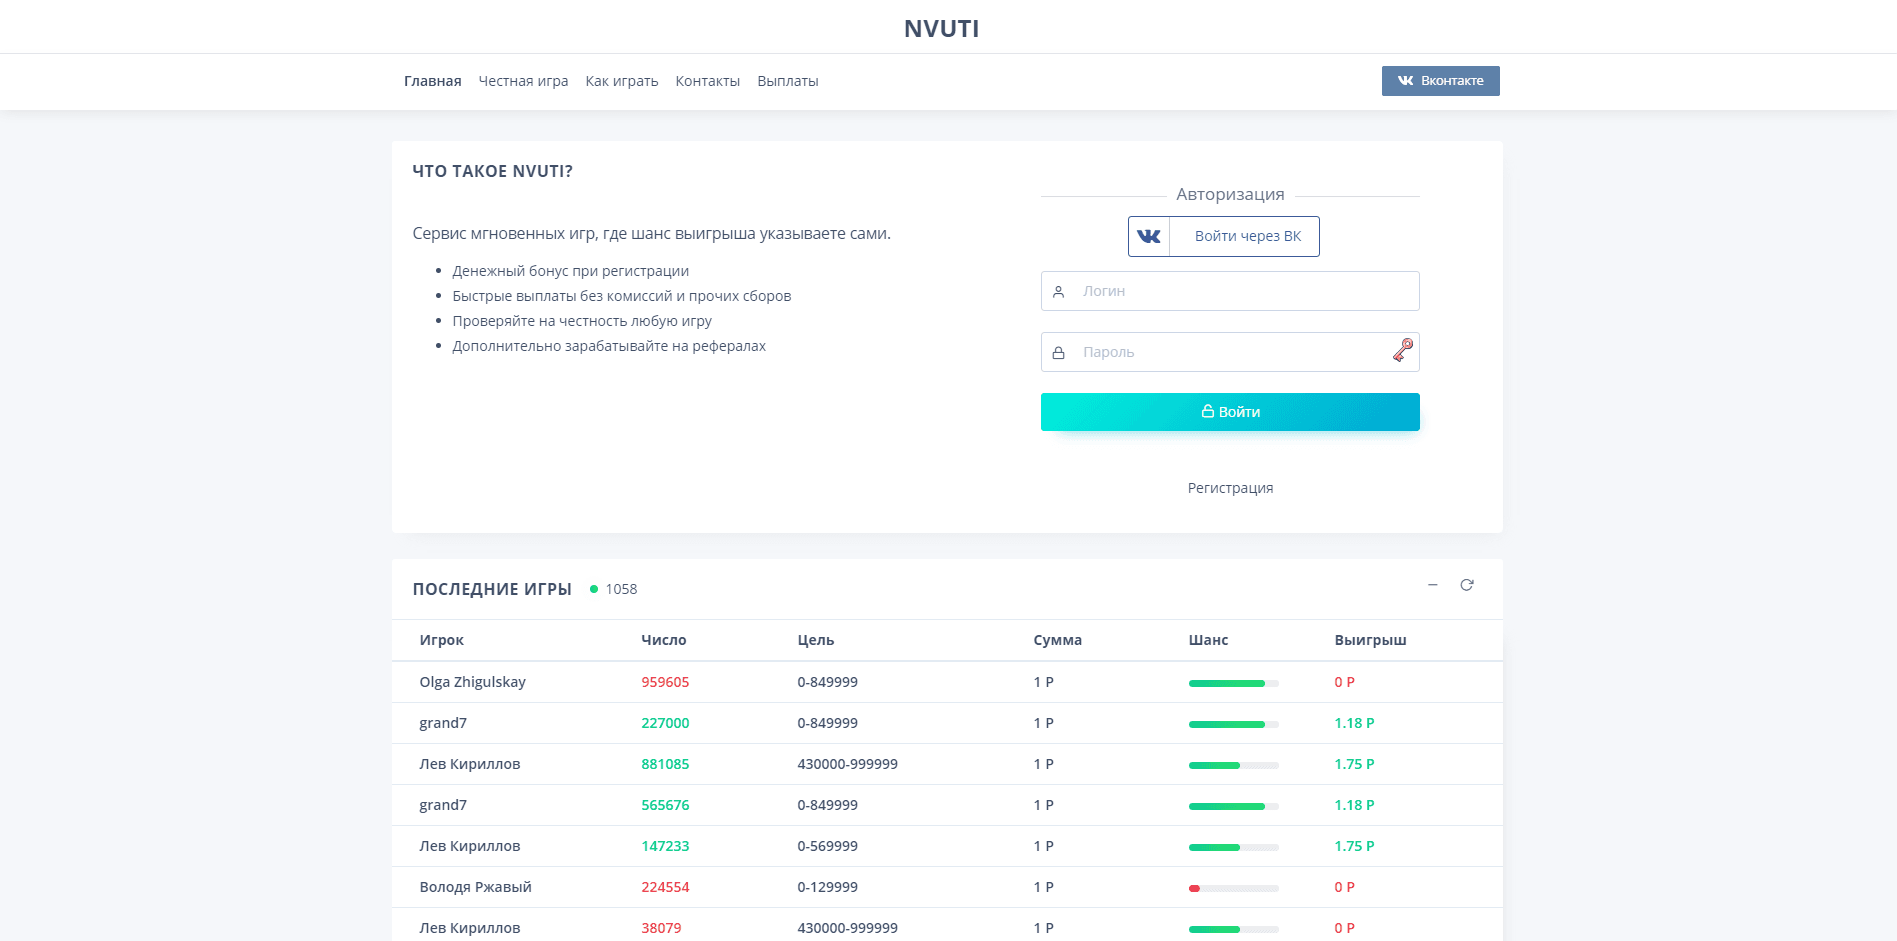
Task: Open the Вконтакте group button
Action: coord(1440,81)
